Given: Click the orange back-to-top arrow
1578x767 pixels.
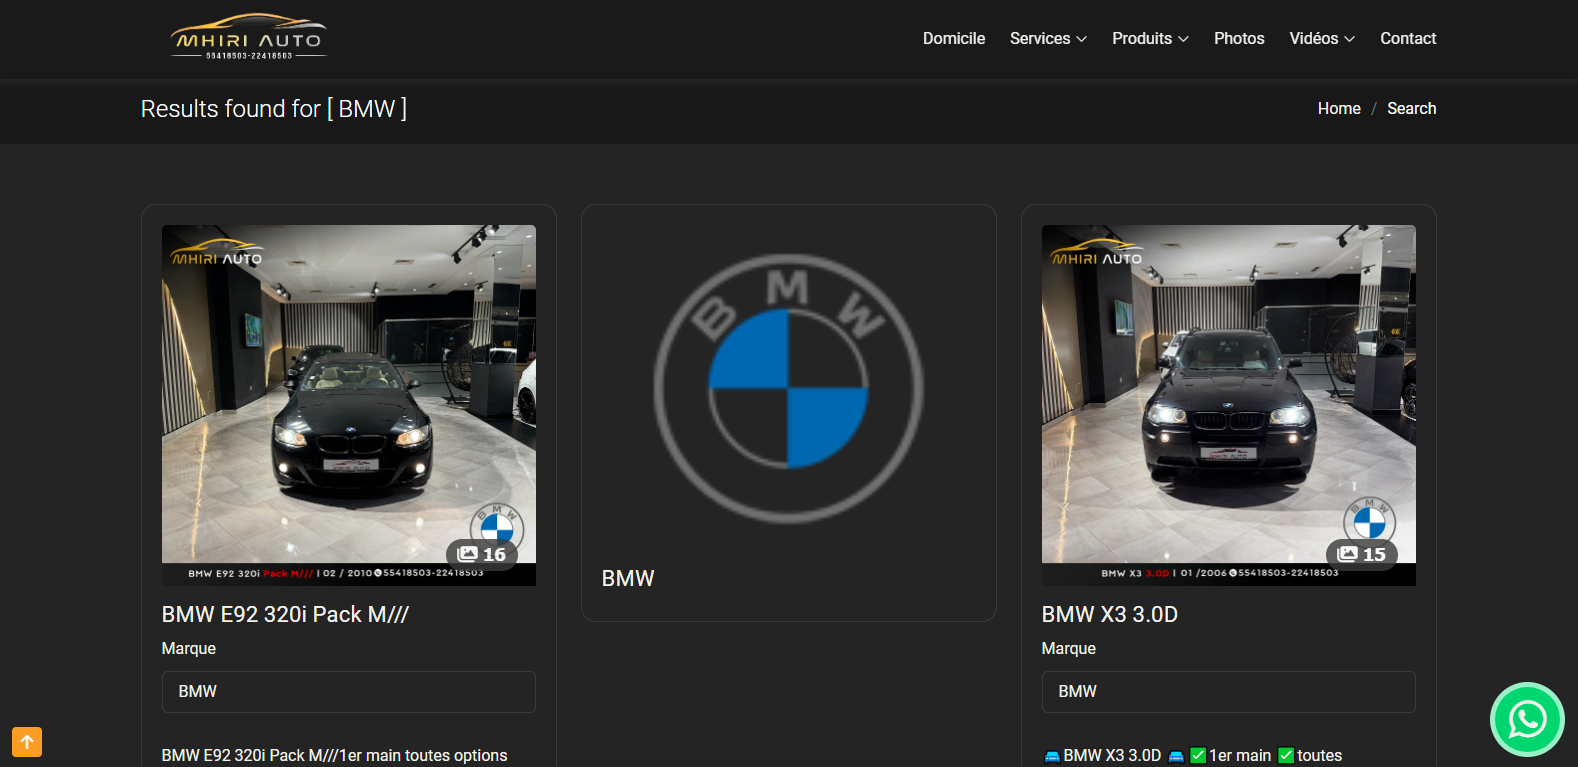Looking at the screenshot, I should point(27,742).
